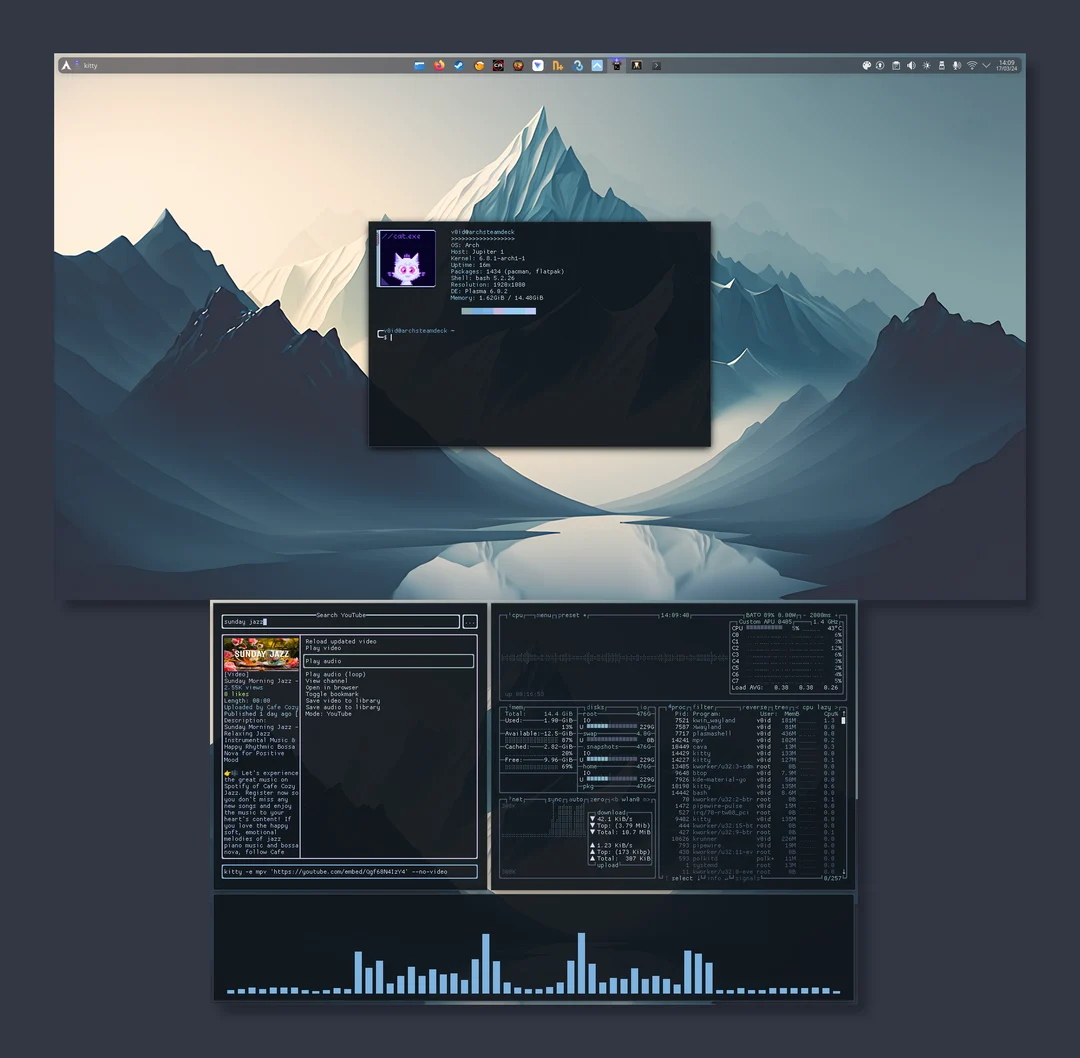Viewport: 1080px width, 1058px height.
Task: Switch the btop process list to tree view
Action: point(780,707)
